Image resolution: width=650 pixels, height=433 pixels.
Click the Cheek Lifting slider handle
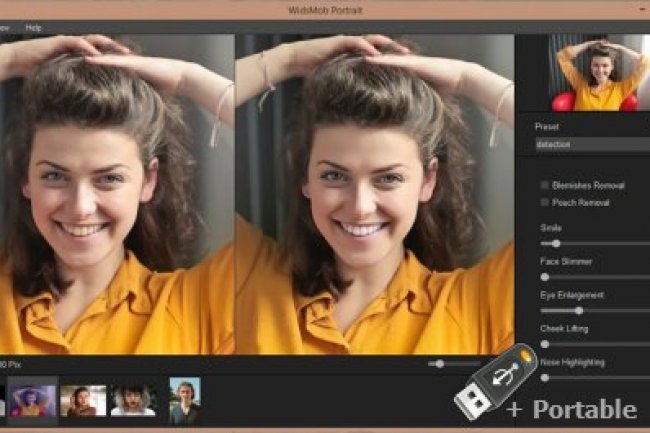(545, 344)
